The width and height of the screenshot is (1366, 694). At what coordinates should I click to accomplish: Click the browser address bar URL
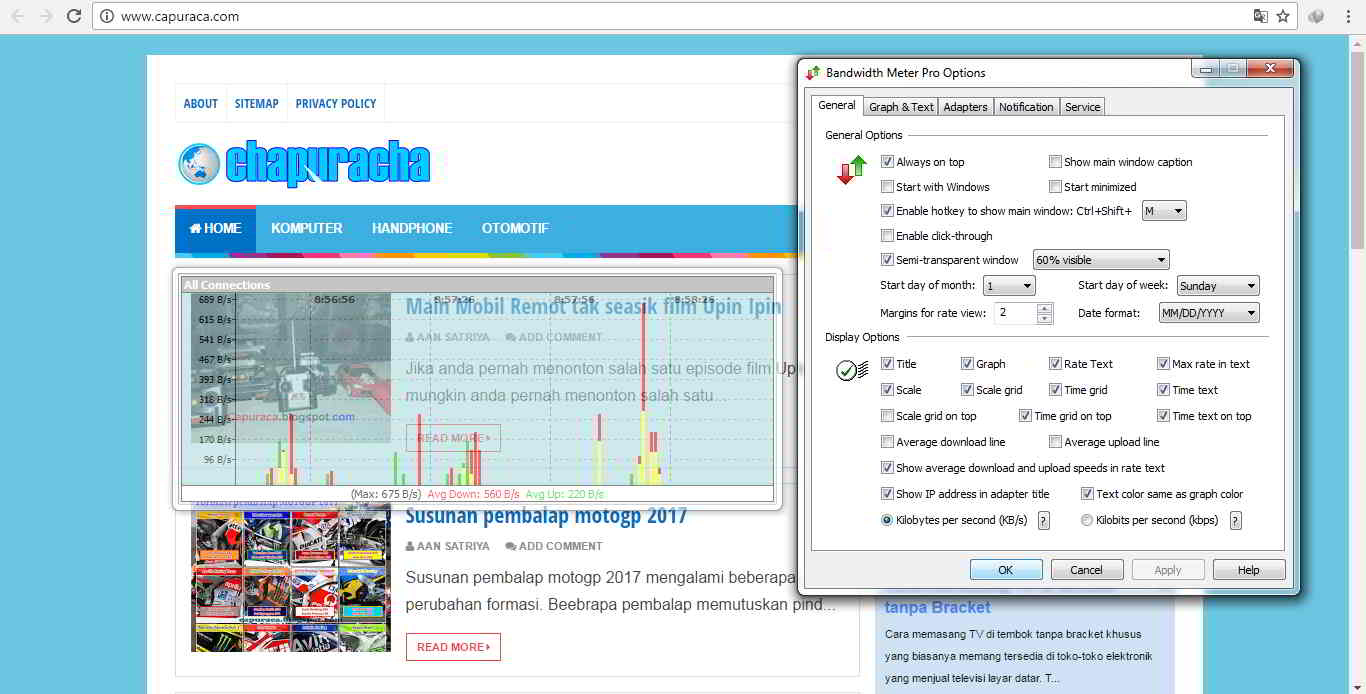coord(180,16)
